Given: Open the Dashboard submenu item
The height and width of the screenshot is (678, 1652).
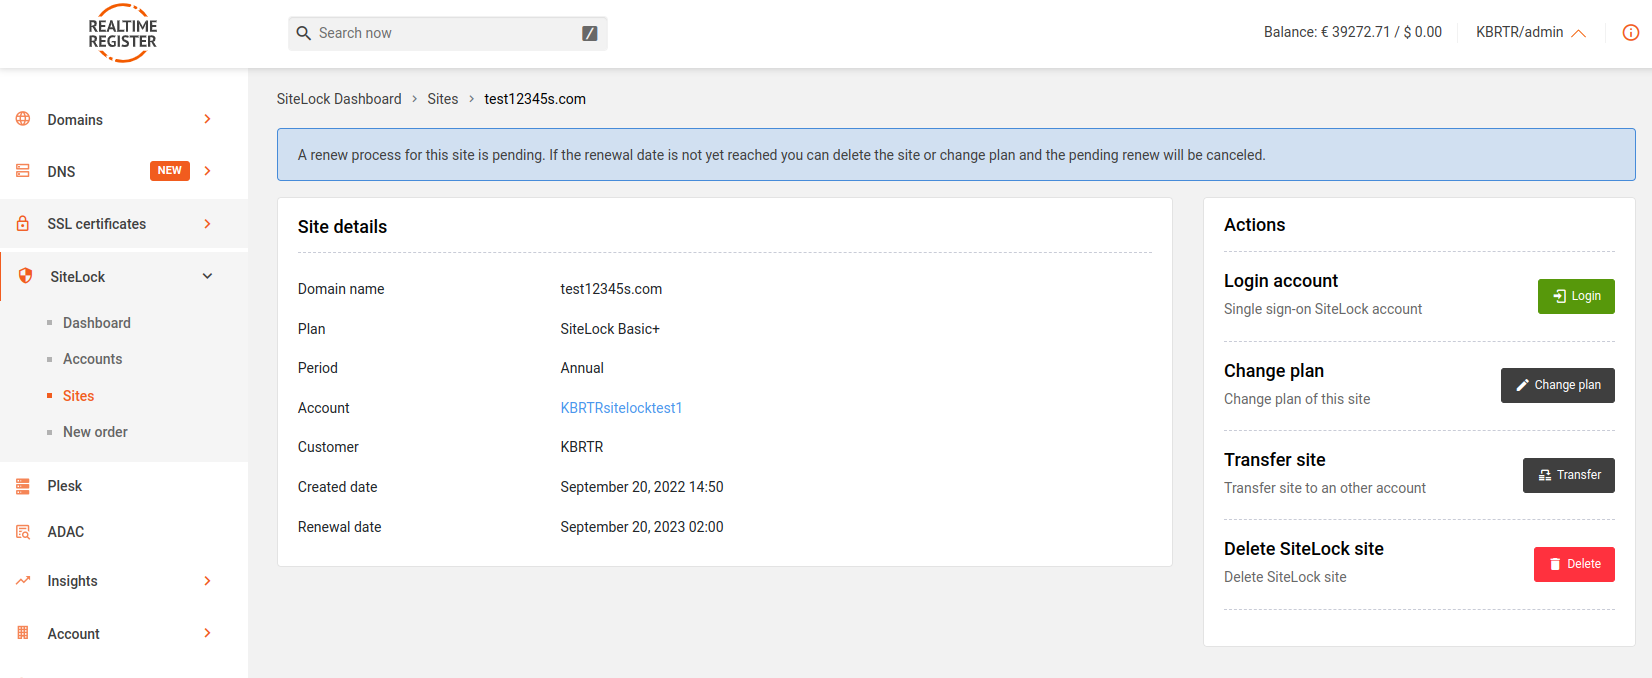Looking at the screenshot, I should click(x=97, y=323).
